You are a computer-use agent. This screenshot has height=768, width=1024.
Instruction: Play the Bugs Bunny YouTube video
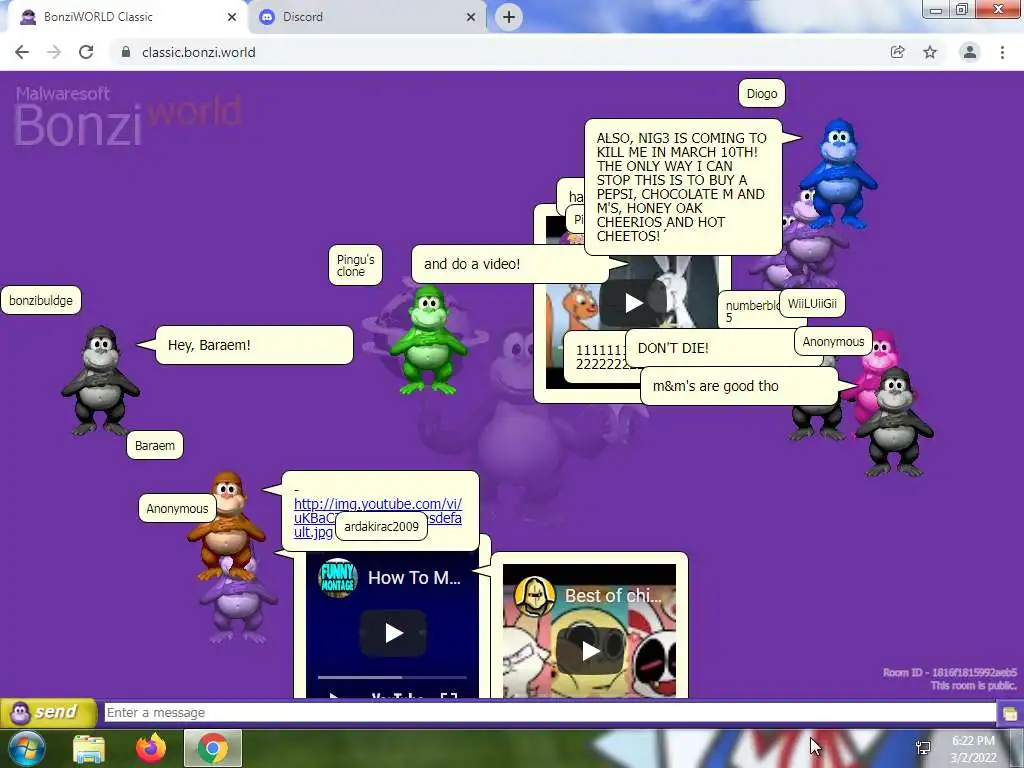click(633, 303)
